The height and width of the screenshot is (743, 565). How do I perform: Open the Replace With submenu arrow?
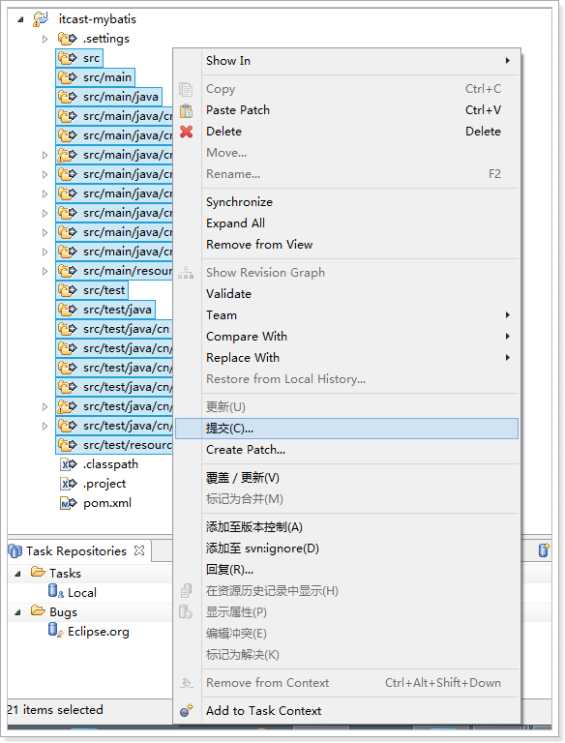(x=507, y=358)
